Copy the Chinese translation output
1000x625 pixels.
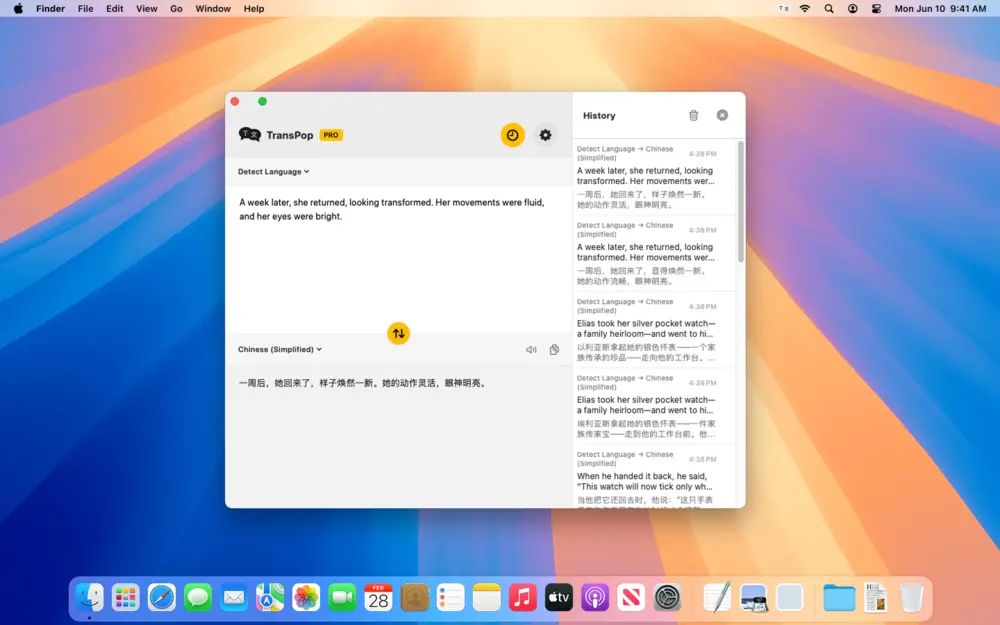554,349
